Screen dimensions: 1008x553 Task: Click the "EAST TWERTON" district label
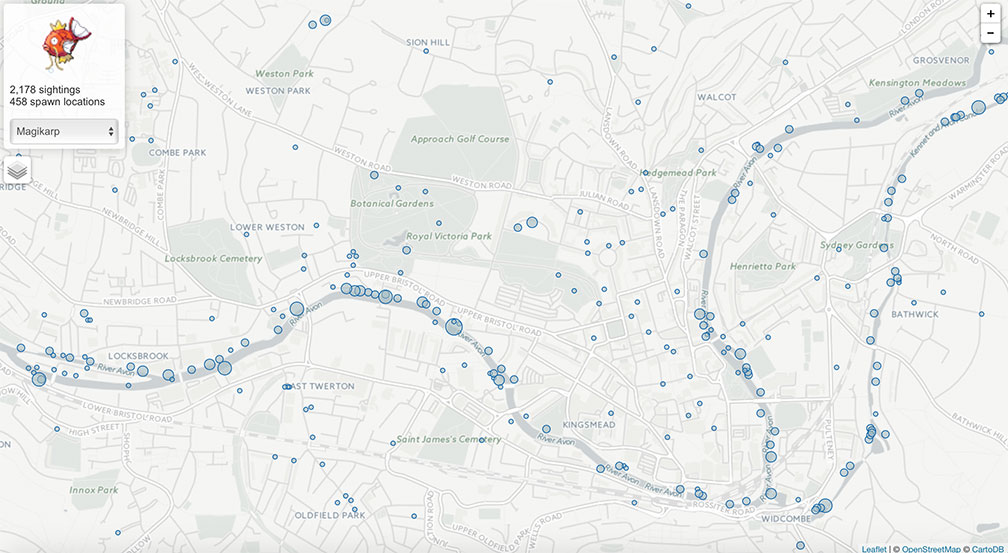[x=320, y=386]
